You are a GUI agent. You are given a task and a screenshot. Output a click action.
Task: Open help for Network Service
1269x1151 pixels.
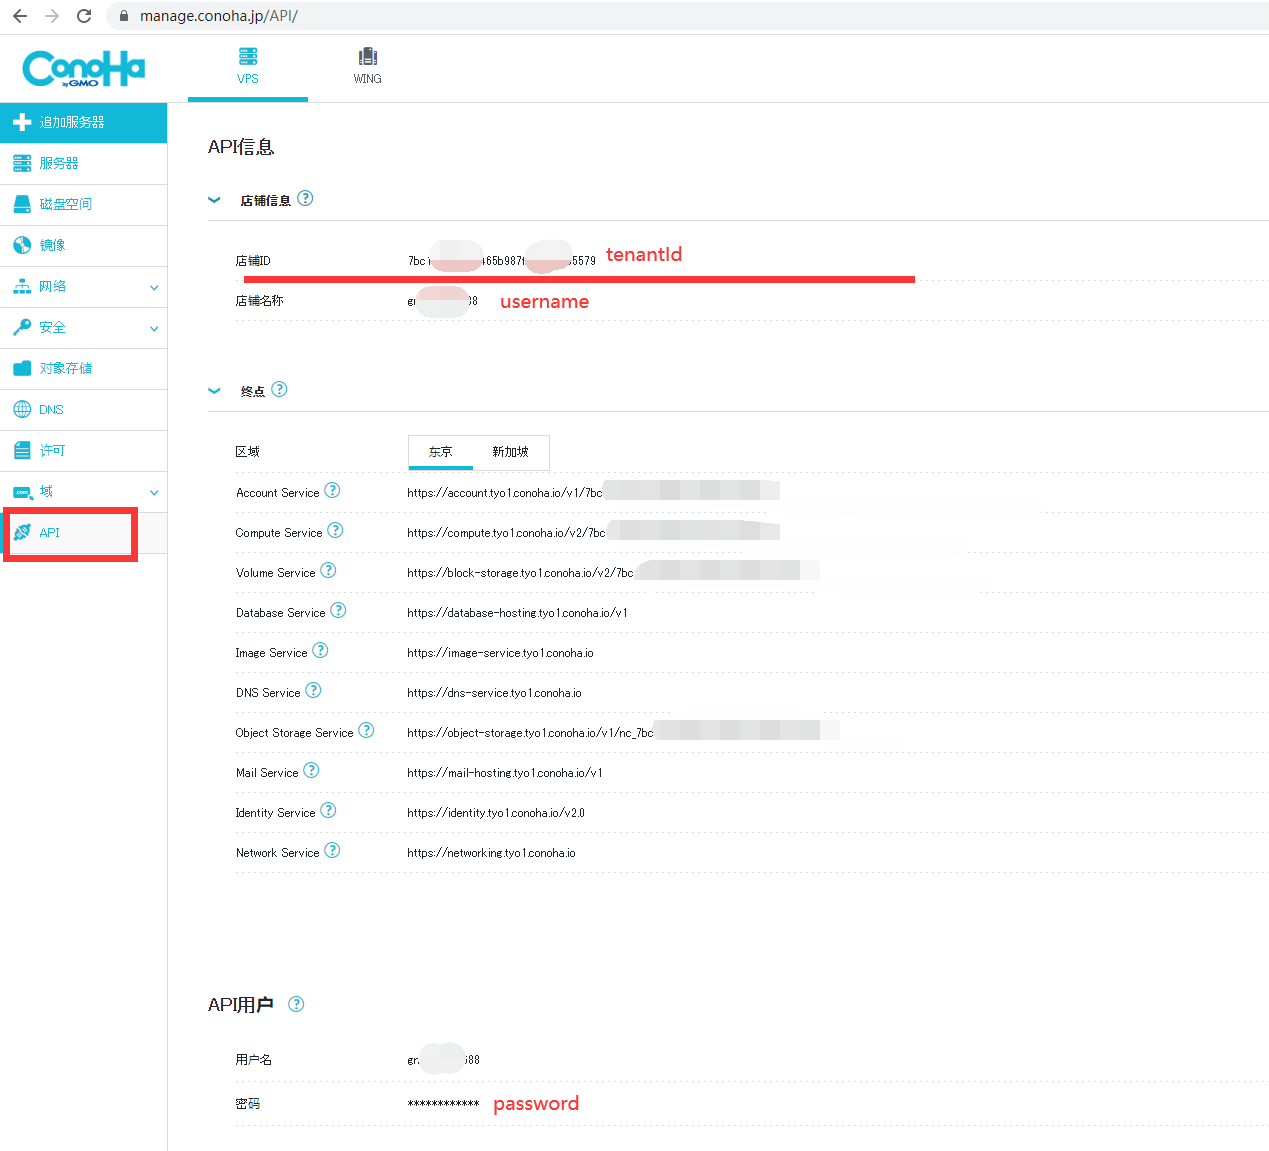coord(332,850)
